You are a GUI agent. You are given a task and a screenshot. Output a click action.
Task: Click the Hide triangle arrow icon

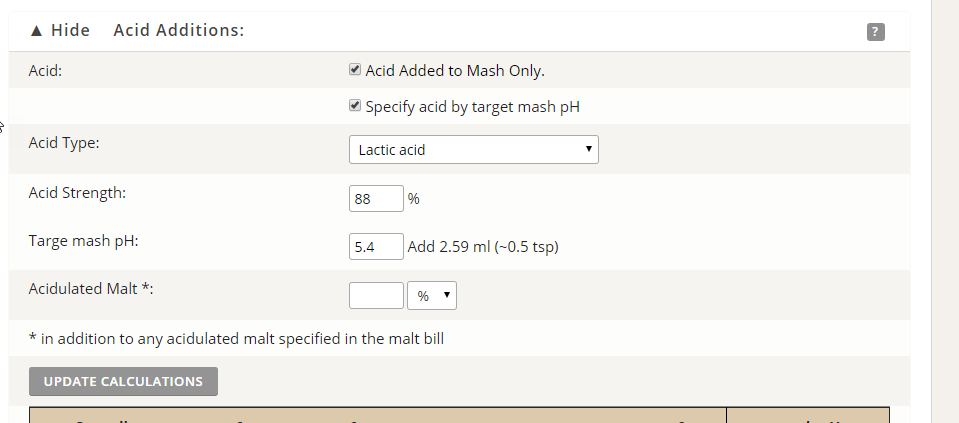click(x=37, y=31)
